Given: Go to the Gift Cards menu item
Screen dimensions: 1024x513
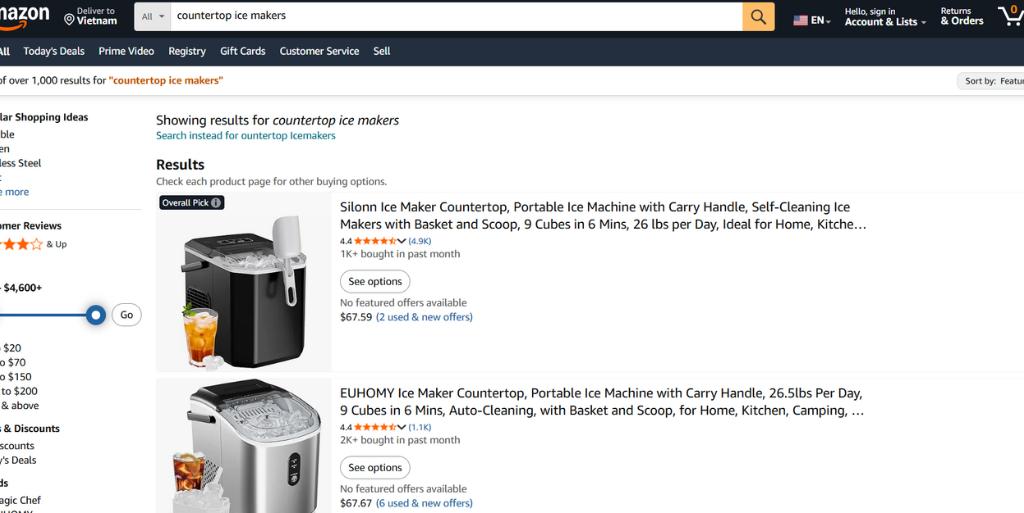Looking at the screenshot, I should click(x=243, y=51).
